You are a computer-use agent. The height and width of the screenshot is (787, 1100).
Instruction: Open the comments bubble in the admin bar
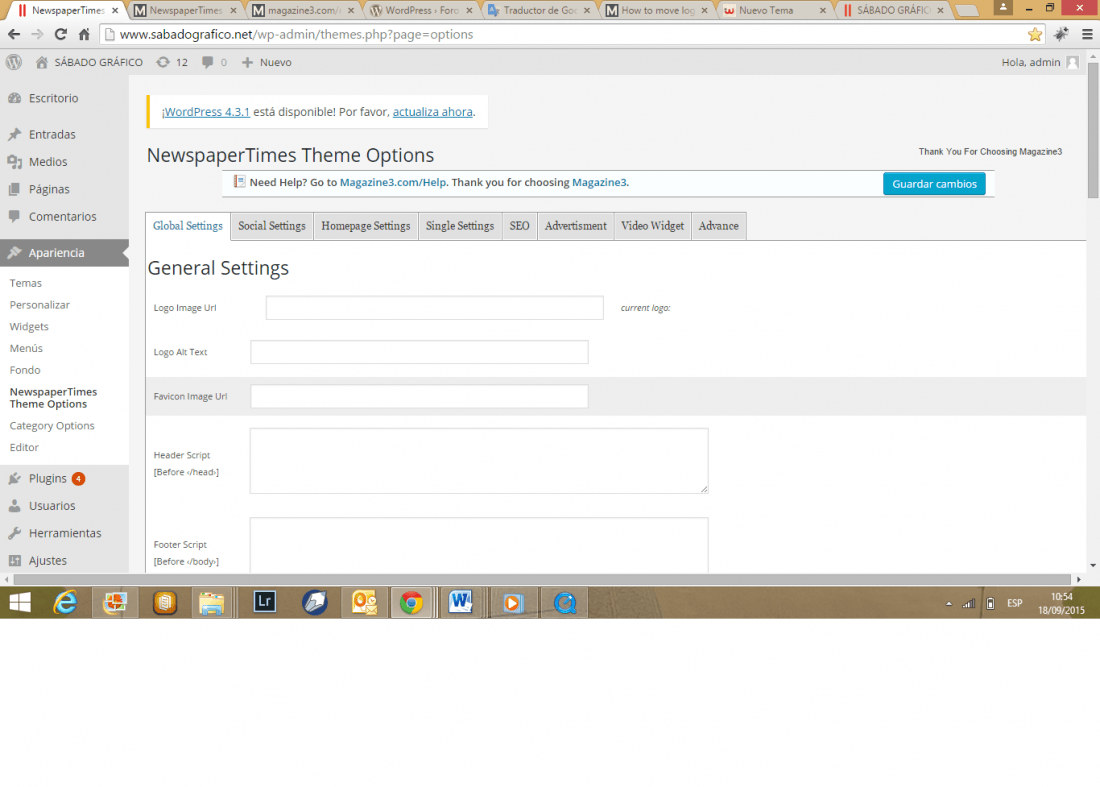click(208, 62)
